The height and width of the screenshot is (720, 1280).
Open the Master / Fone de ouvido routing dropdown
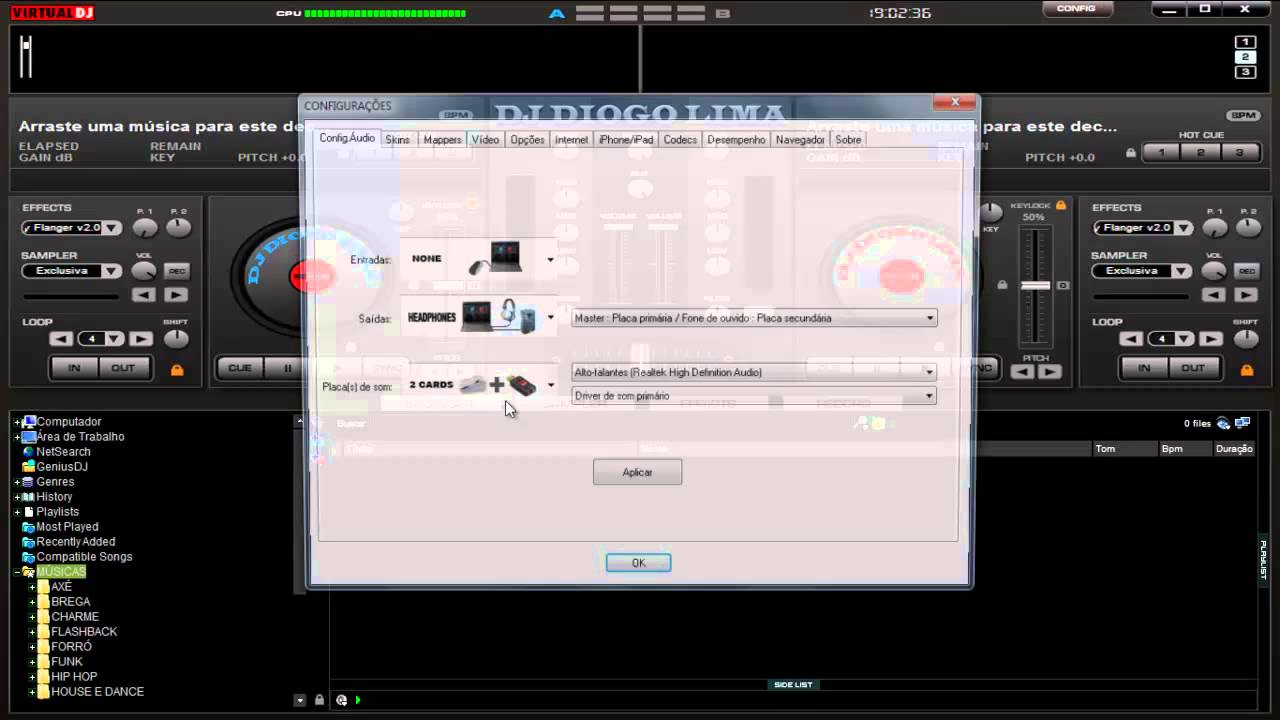coord(754,318)
